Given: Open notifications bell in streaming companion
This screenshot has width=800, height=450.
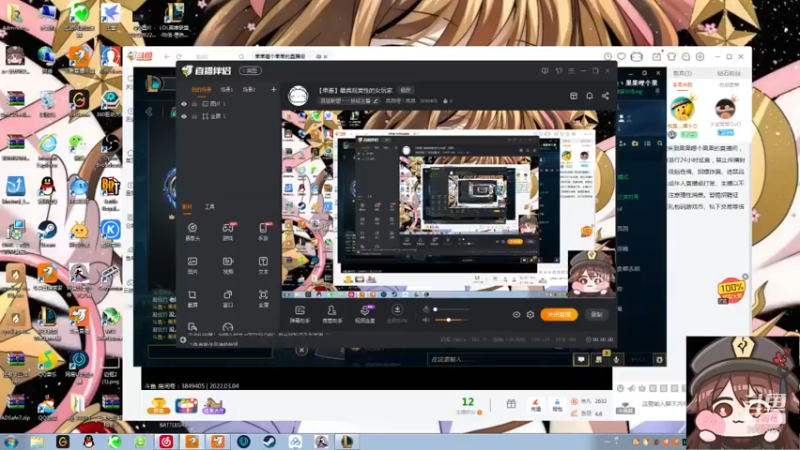Looking at the screenshot, I should 589,96.
